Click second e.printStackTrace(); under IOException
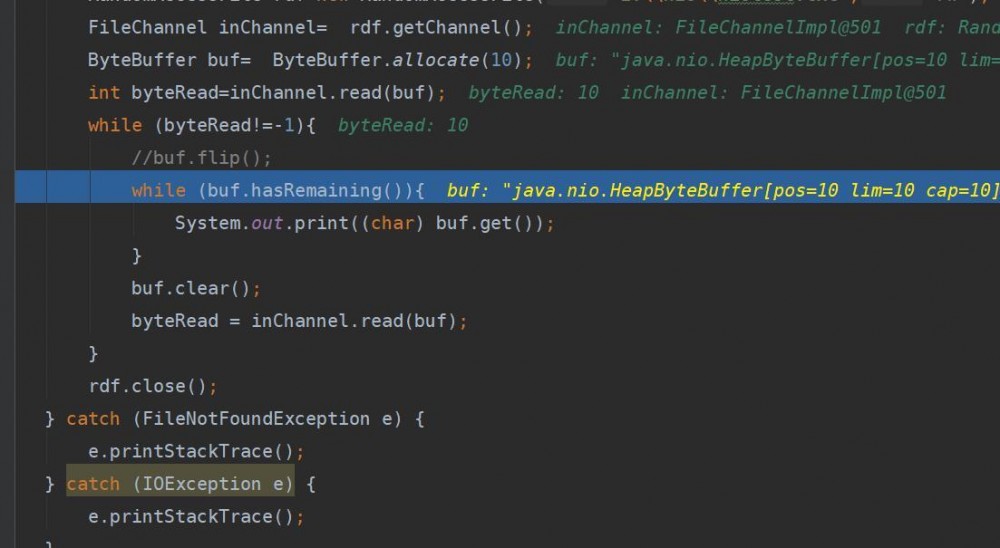Image resolution: width=1000 pixels, height=548 pixels. tap(196, 517)
